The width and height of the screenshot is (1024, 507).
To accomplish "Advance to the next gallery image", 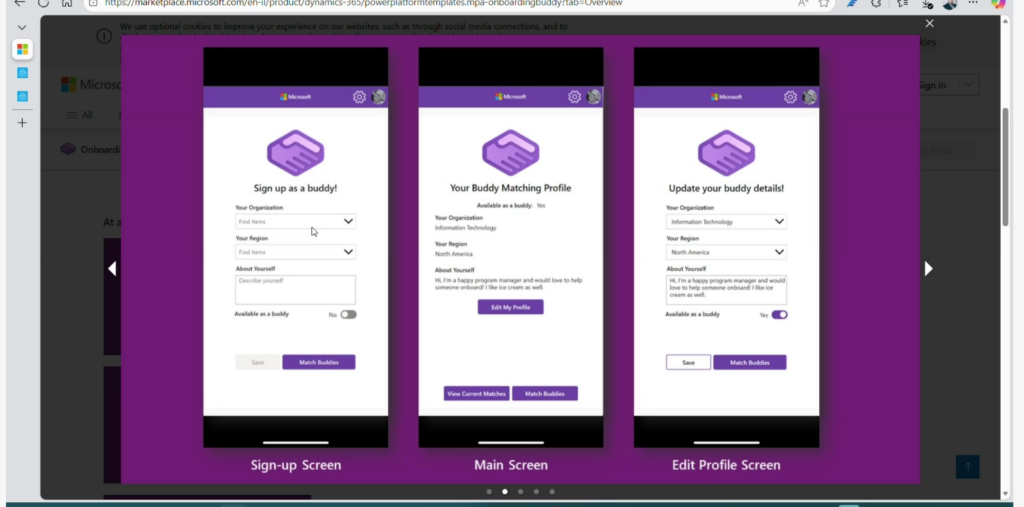I will 929,269.
